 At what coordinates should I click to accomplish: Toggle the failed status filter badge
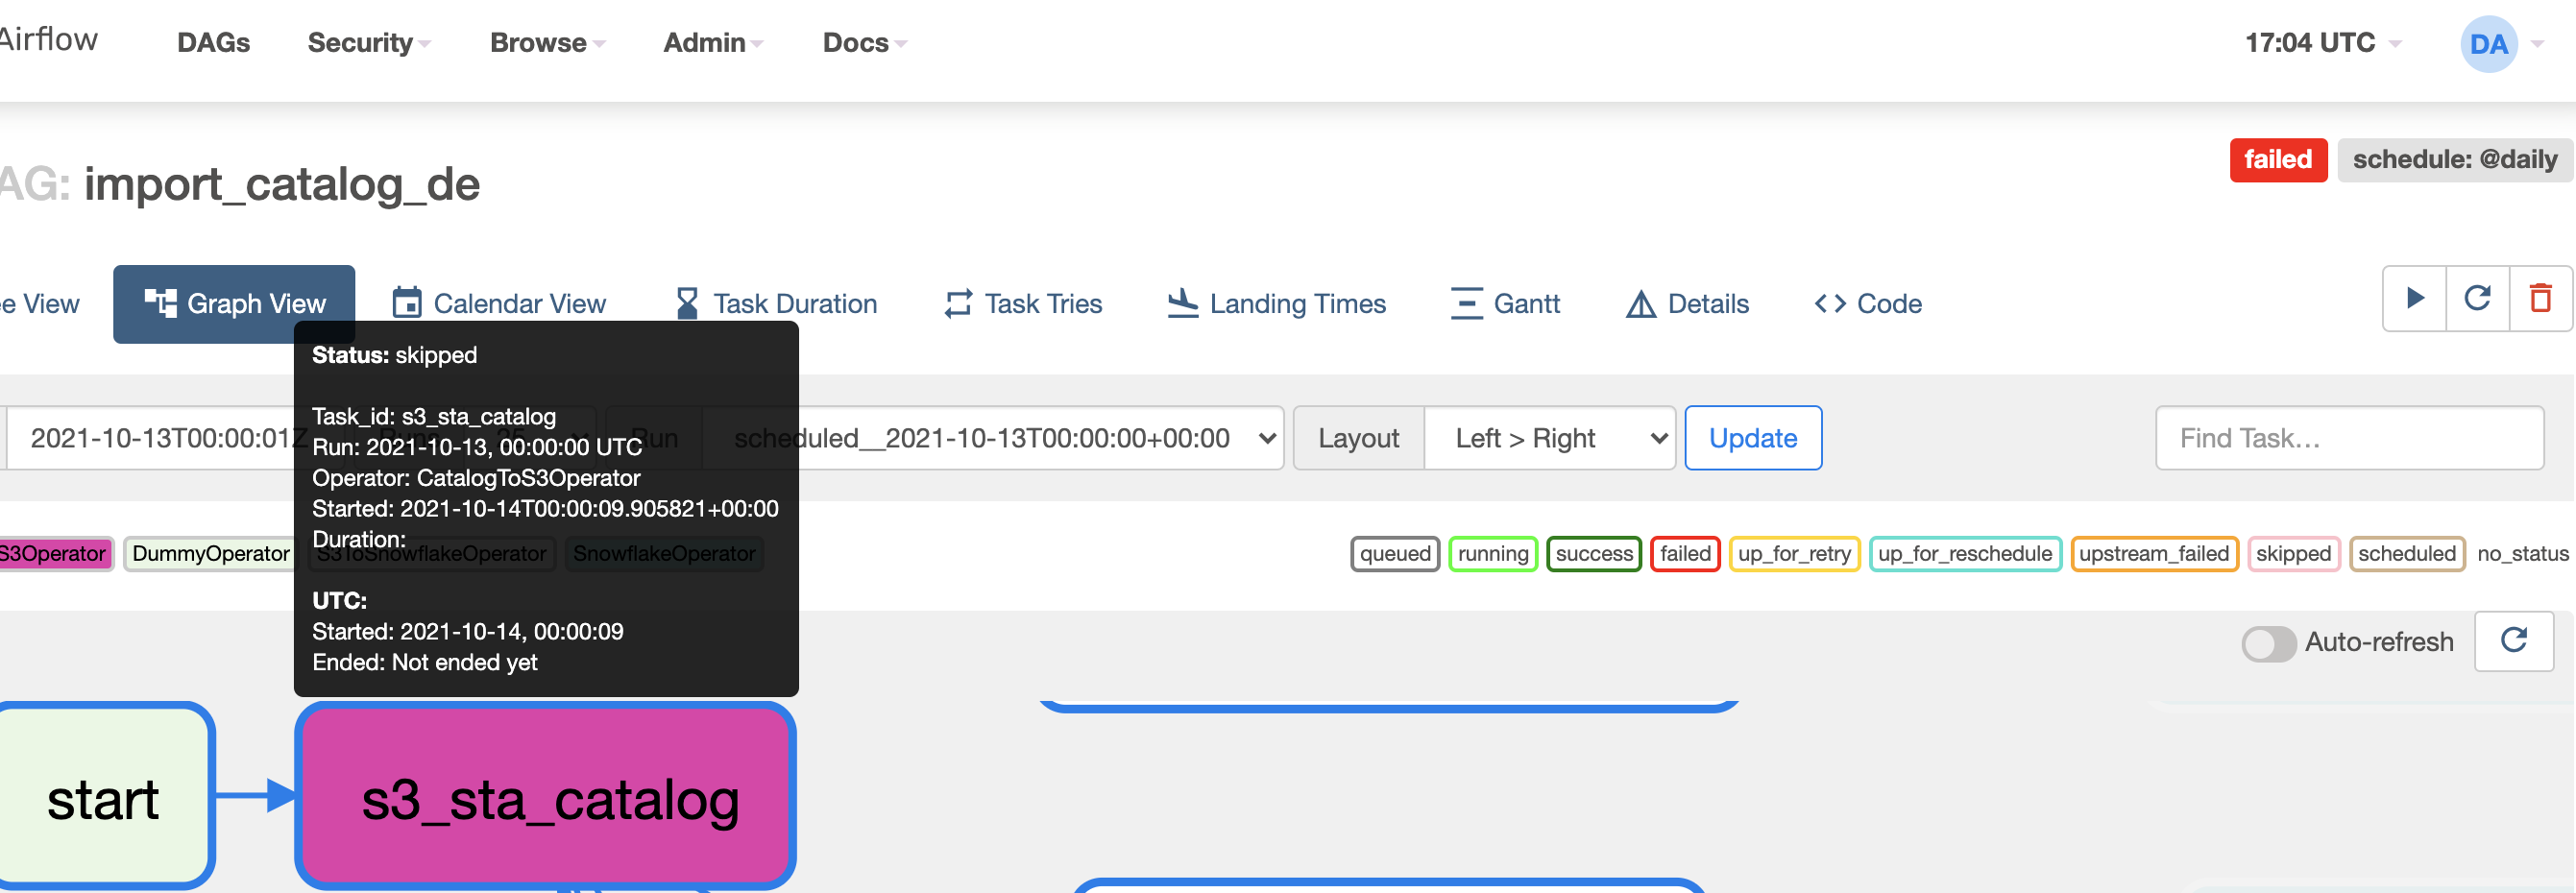point(1684,553)
